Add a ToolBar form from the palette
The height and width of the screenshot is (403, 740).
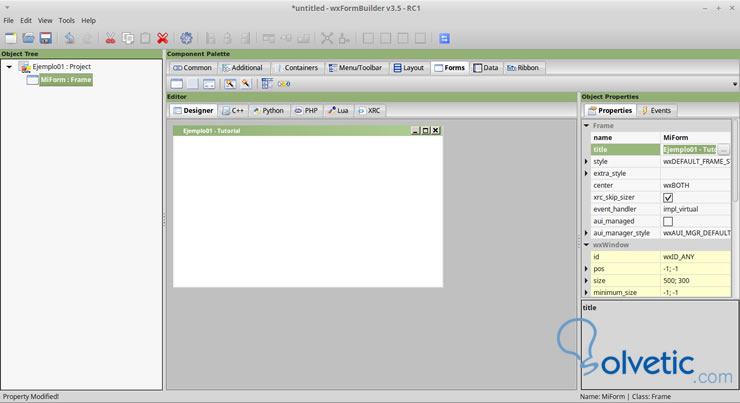284,84
